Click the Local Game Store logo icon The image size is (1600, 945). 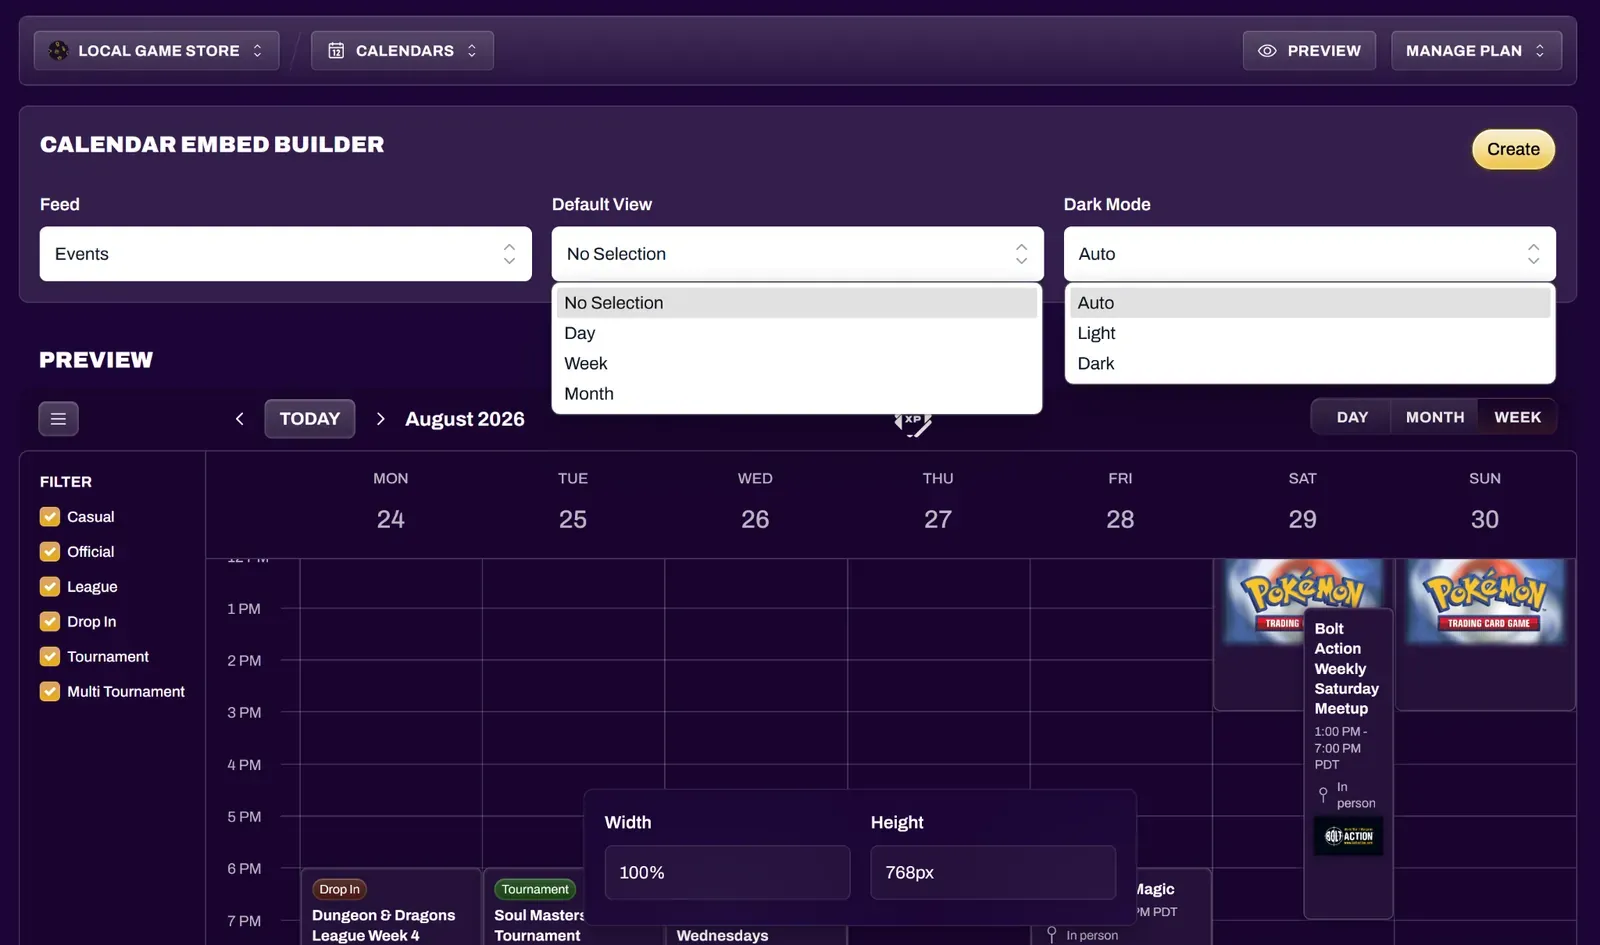click(x=59, y=50)
